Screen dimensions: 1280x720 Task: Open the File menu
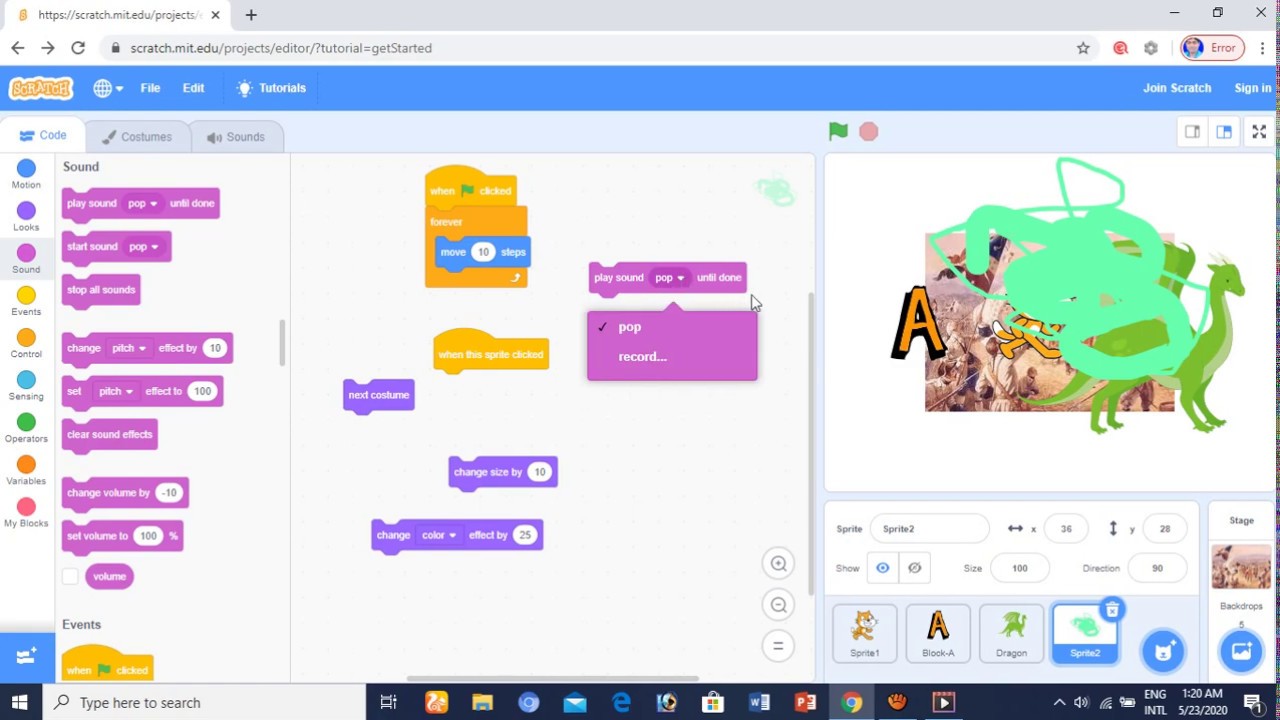pos(150,88)
